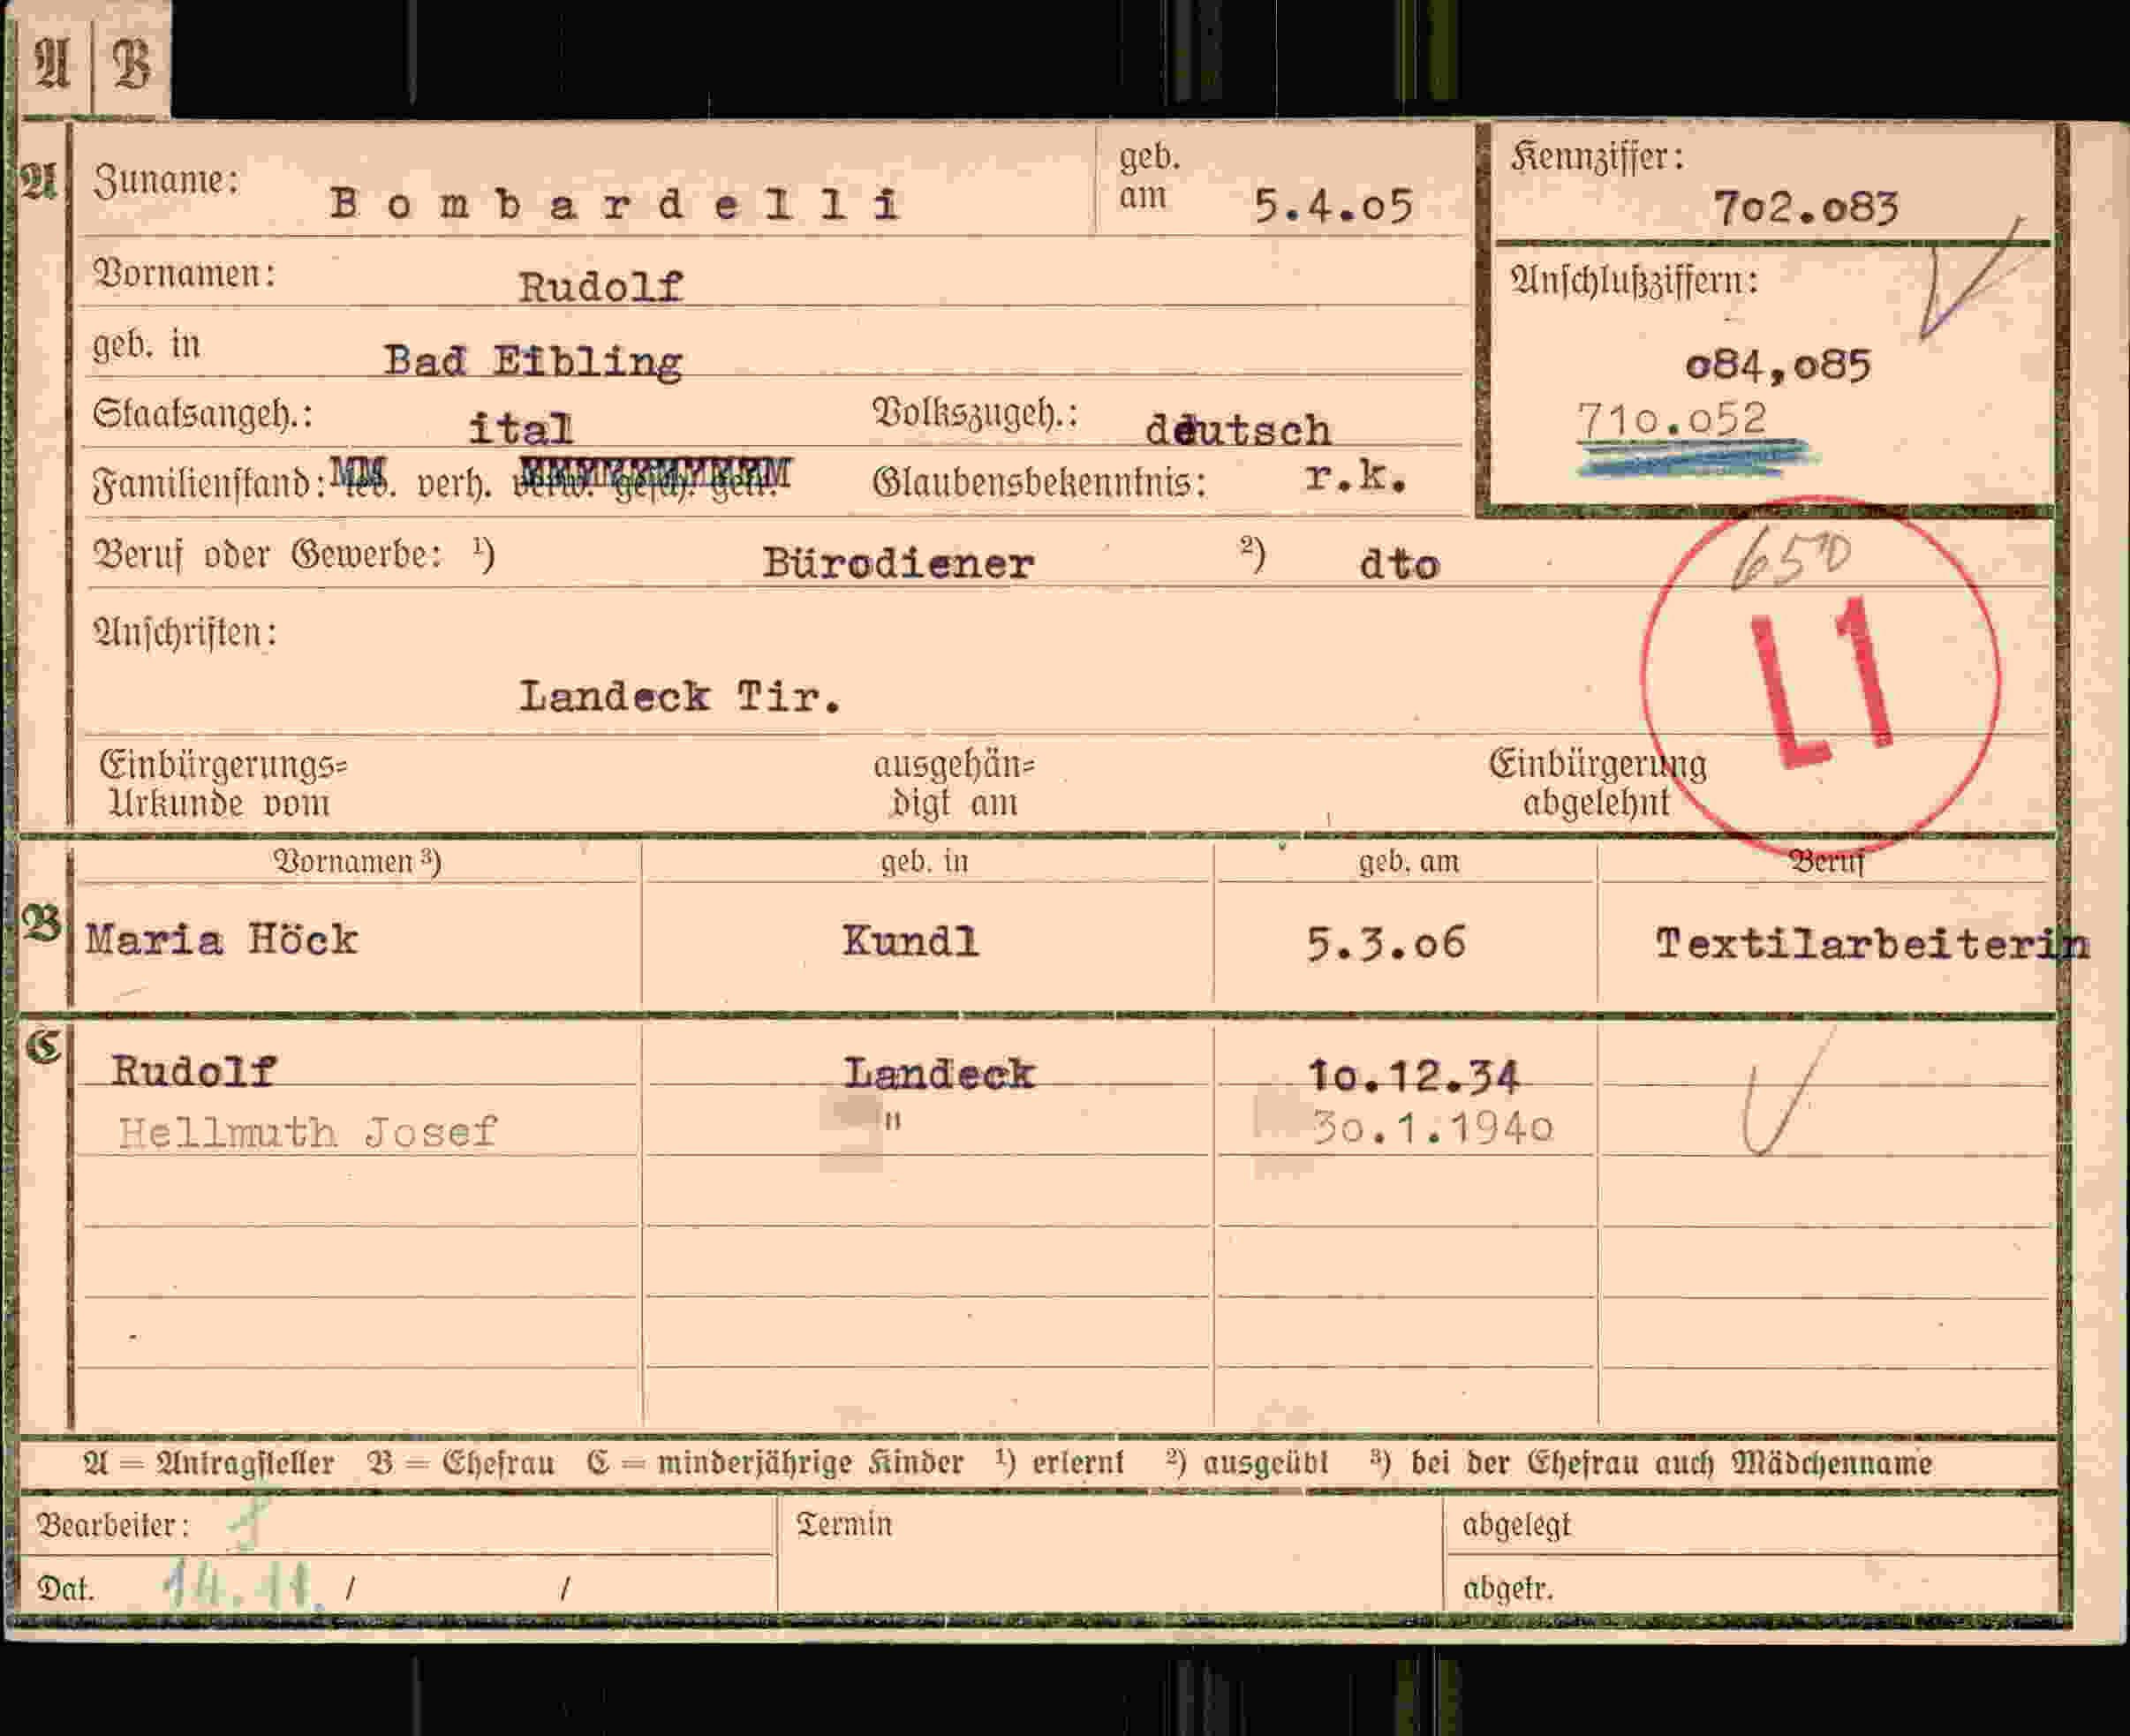Click the 'Bearbeiter:' label

112,1525
